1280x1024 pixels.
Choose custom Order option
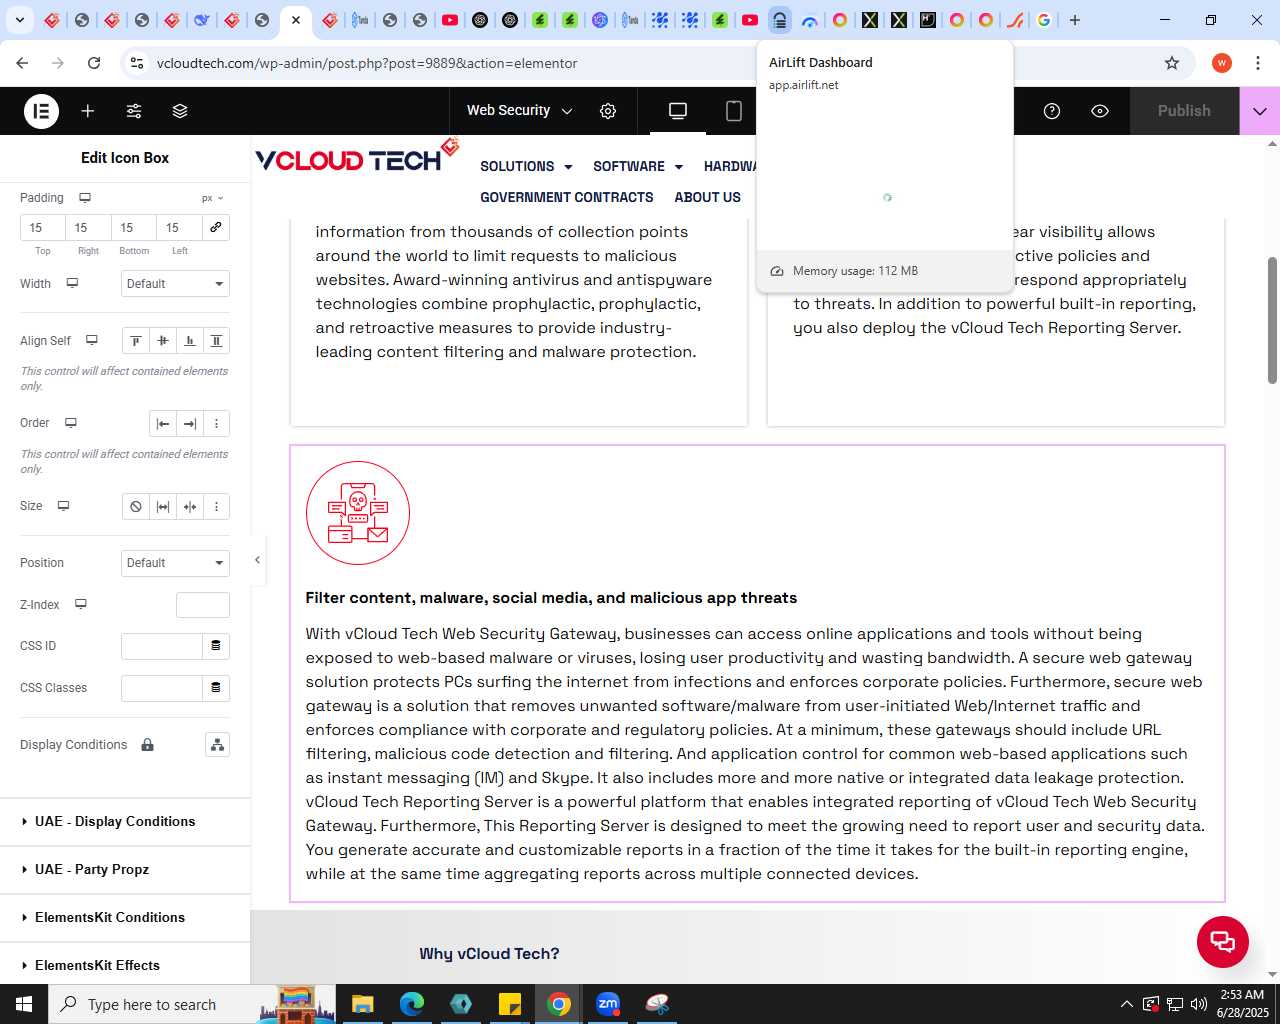(216, 424)
